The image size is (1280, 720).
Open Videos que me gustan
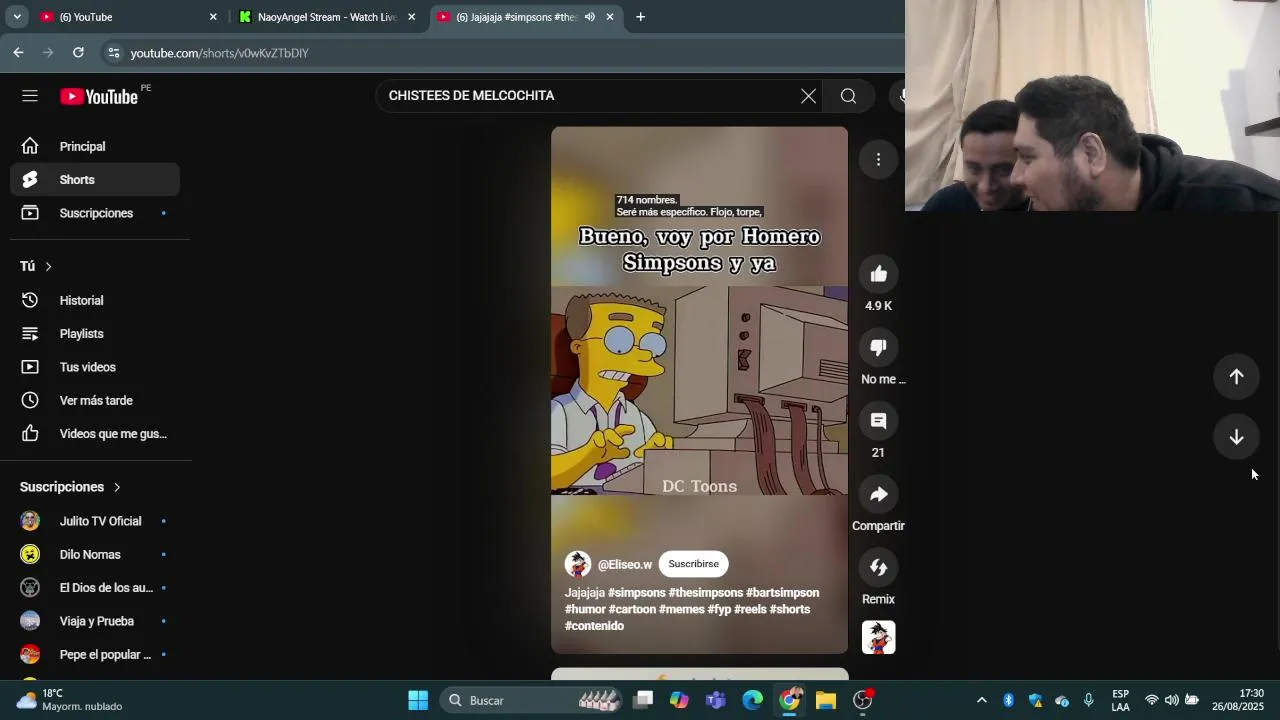point(95,434)
